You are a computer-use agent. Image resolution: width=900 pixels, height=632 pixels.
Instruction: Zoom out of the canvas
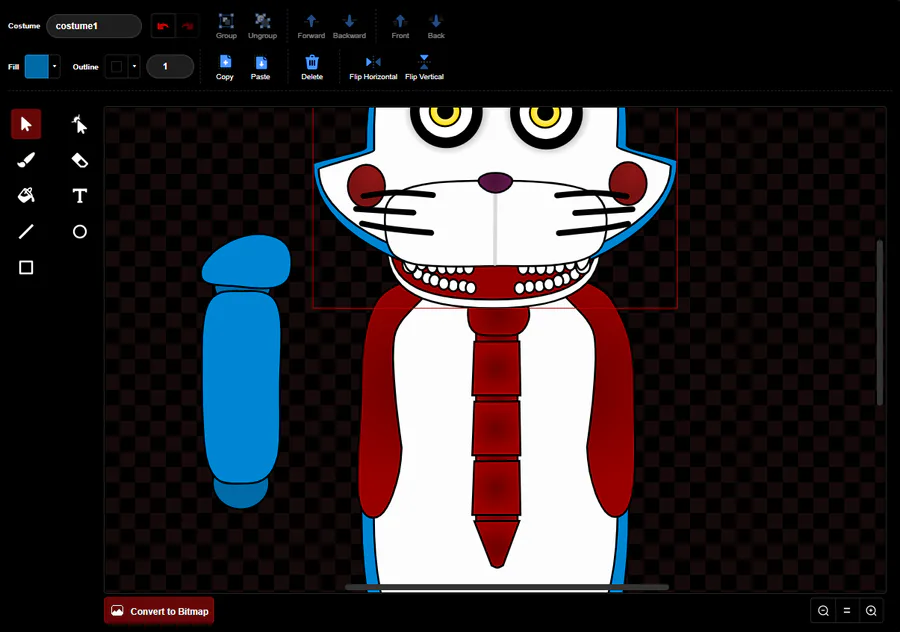(823, 611)
